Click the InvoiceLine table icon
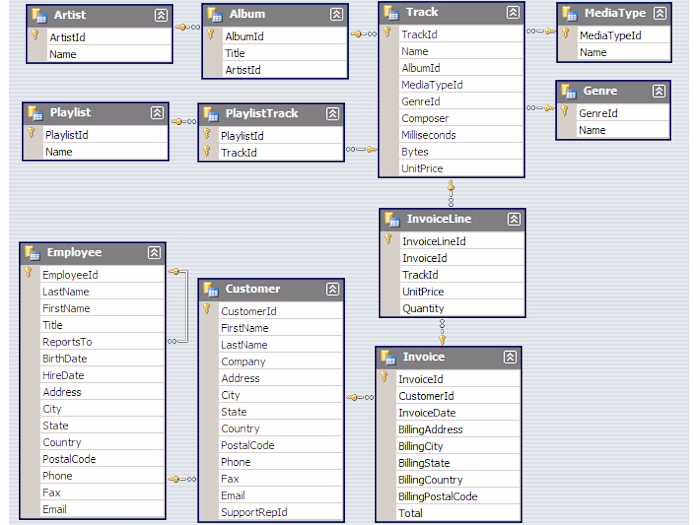Screen dimensions: 700x525 (392, 219)
